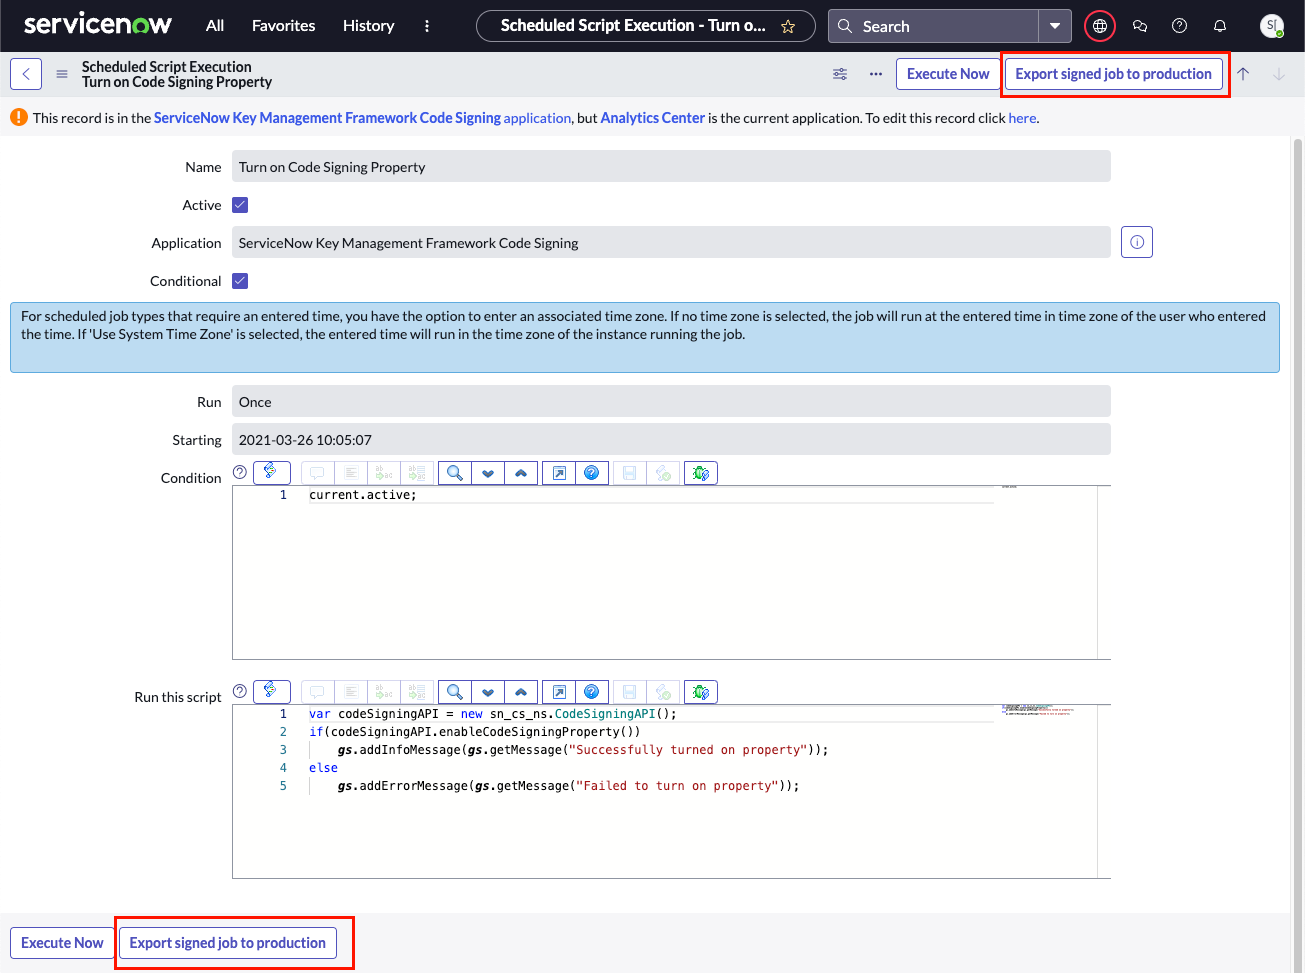This screenshot has width=1305, height=973.
Task: Find next match in the Condition editor
Action: pyautogui.click(x=488, y=472)
